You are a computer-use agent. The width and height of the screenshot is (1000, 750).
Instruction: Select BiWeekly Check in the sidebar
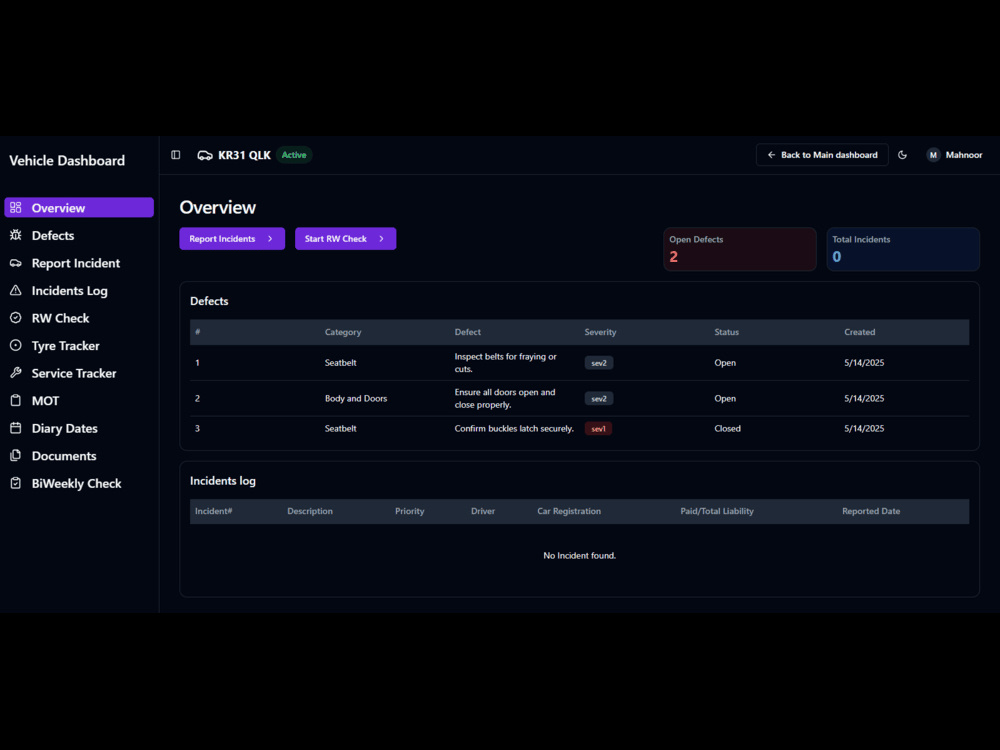tap(79, 483)
